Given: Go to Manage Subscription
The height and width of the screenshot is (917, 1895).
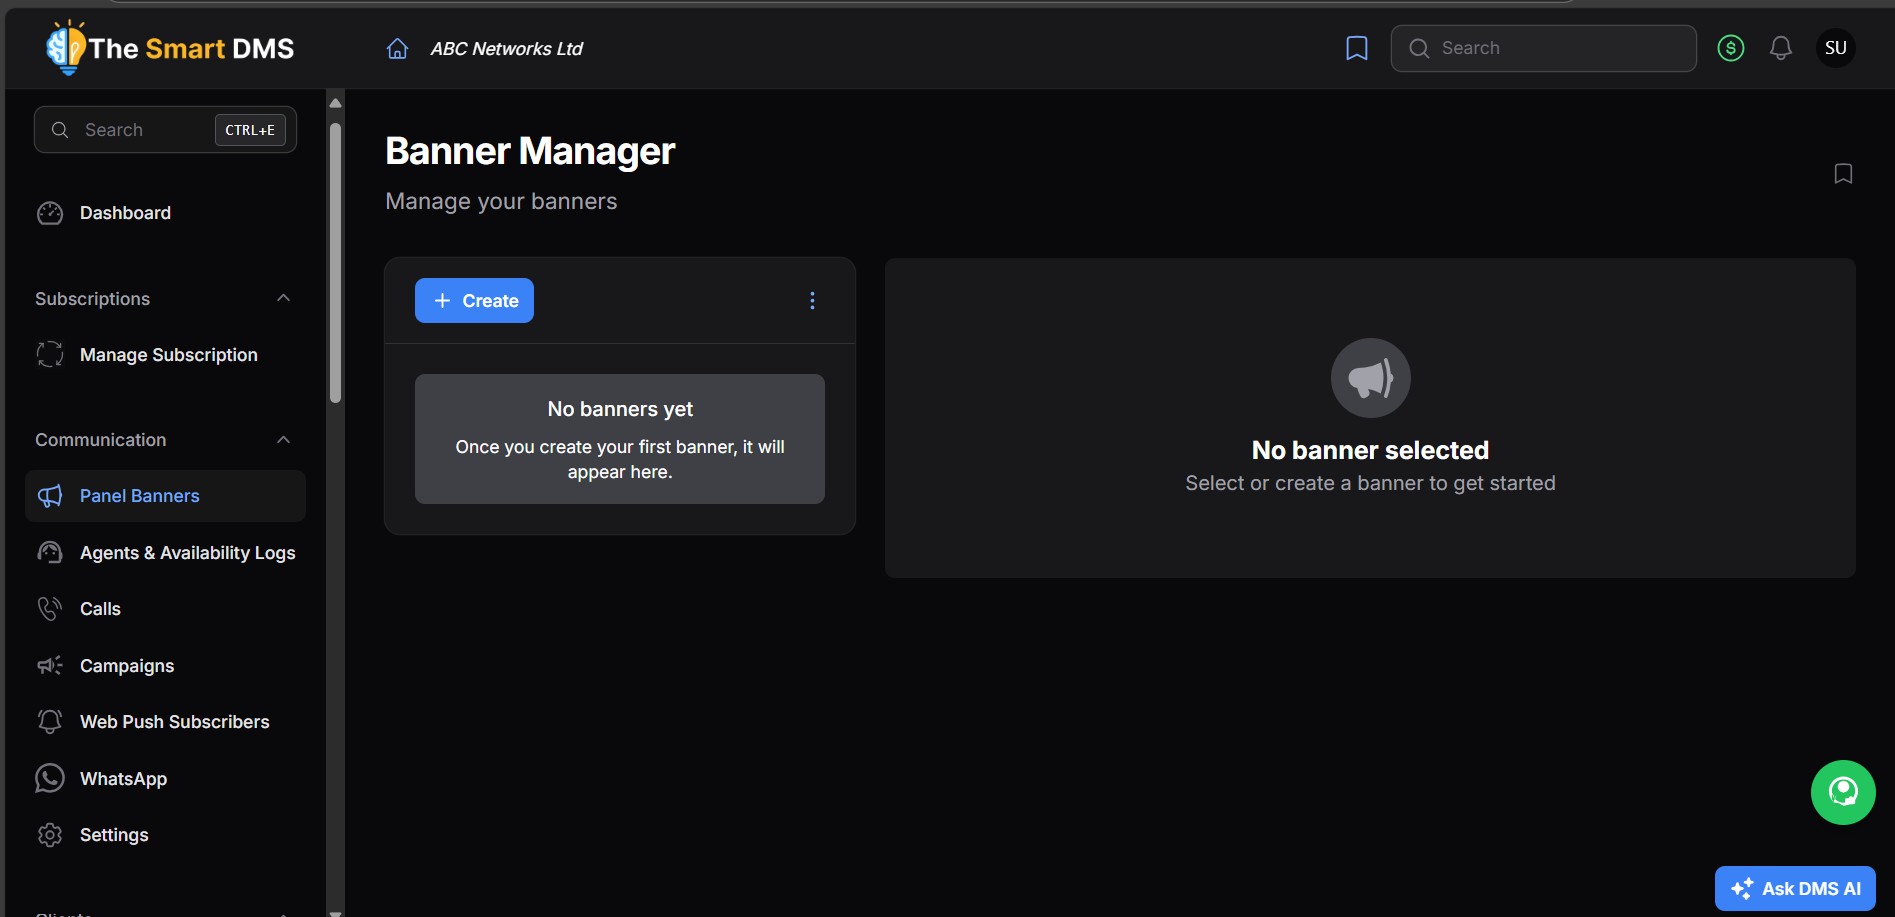Looking at the screenshot, I should click(168, 355).
